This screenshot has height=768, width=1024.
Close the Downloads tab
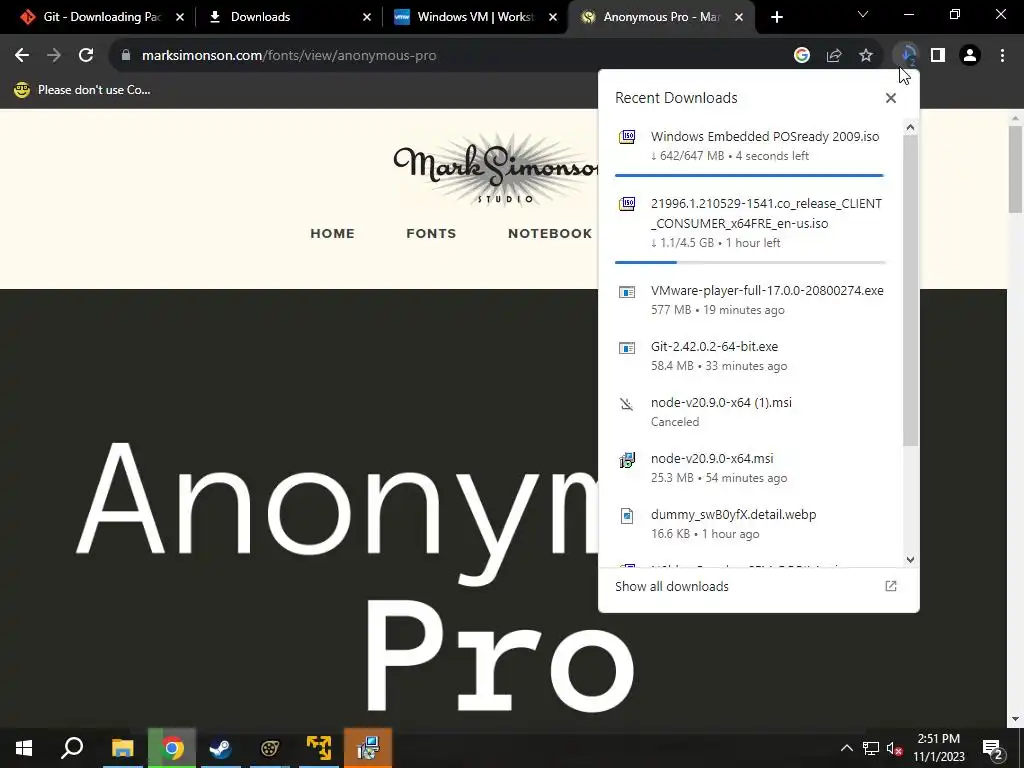coord(367,17)
